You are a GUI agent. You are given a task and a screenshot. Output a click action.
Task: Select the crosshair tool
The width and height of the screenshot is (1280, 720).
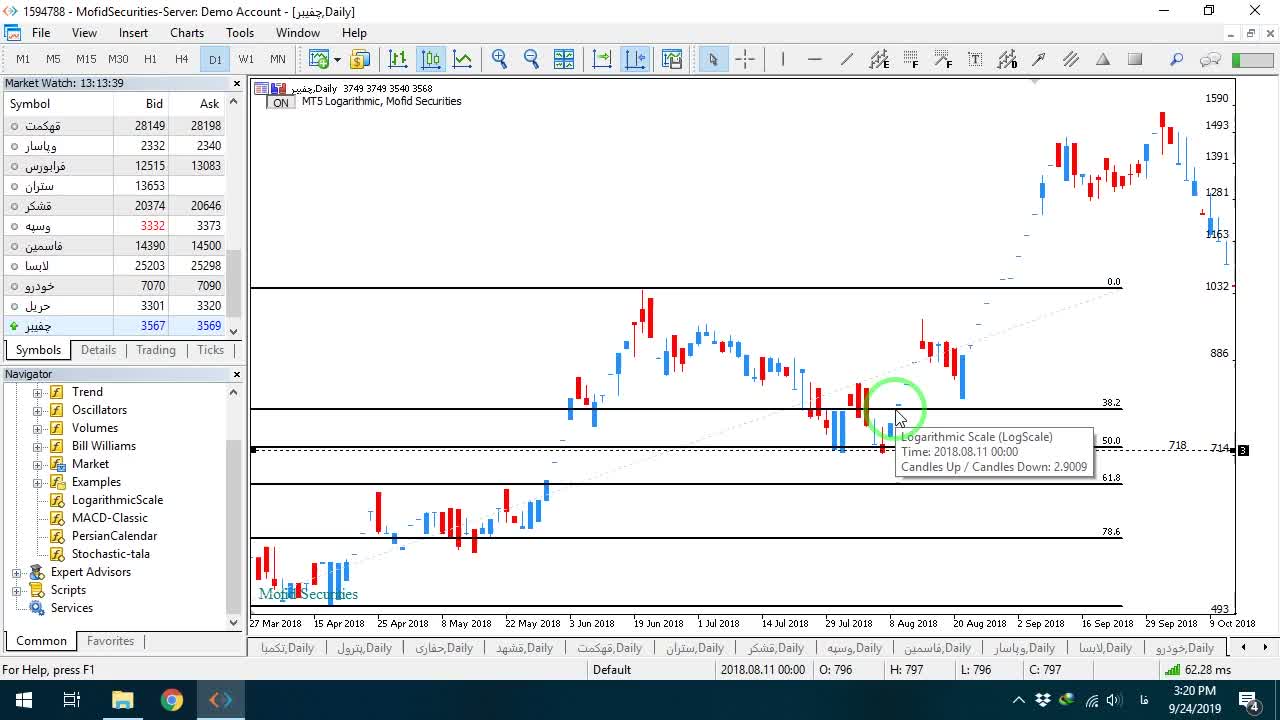(x=745, y=59)
